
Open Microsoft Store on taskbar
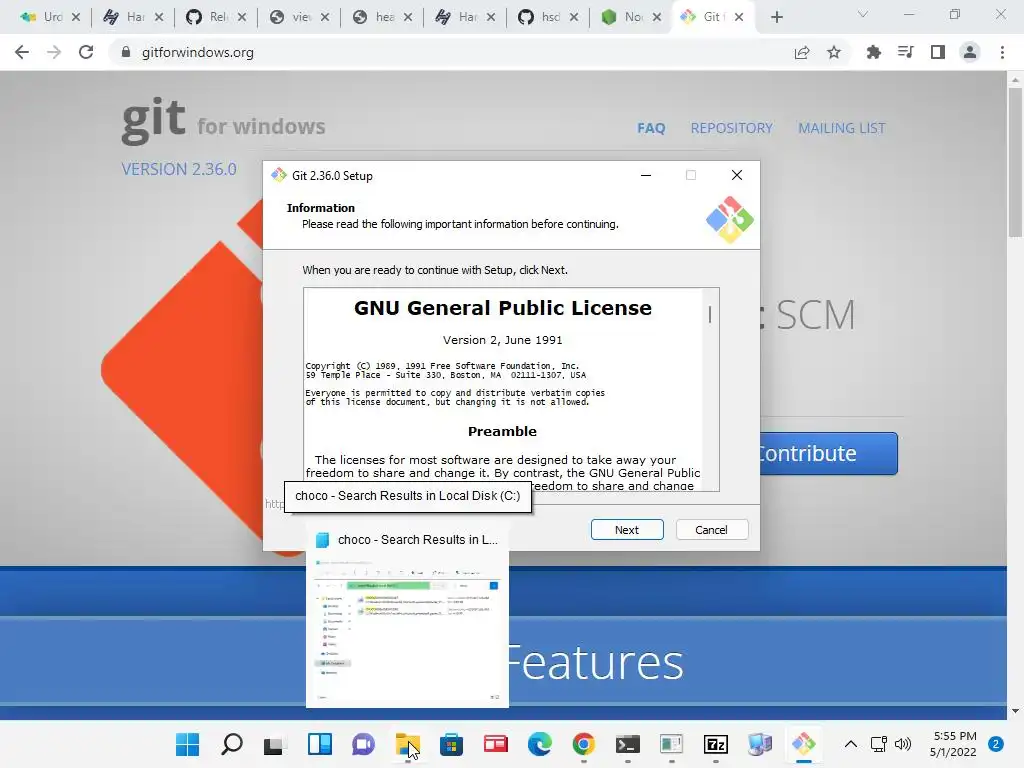click(451, 744)
